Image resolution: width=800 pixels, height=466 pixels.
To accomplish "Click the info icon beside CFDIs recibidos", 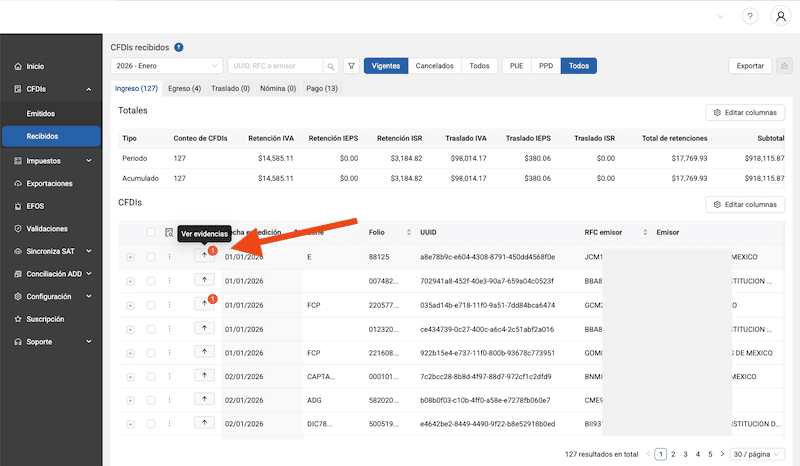I will (x=179, y=47).
